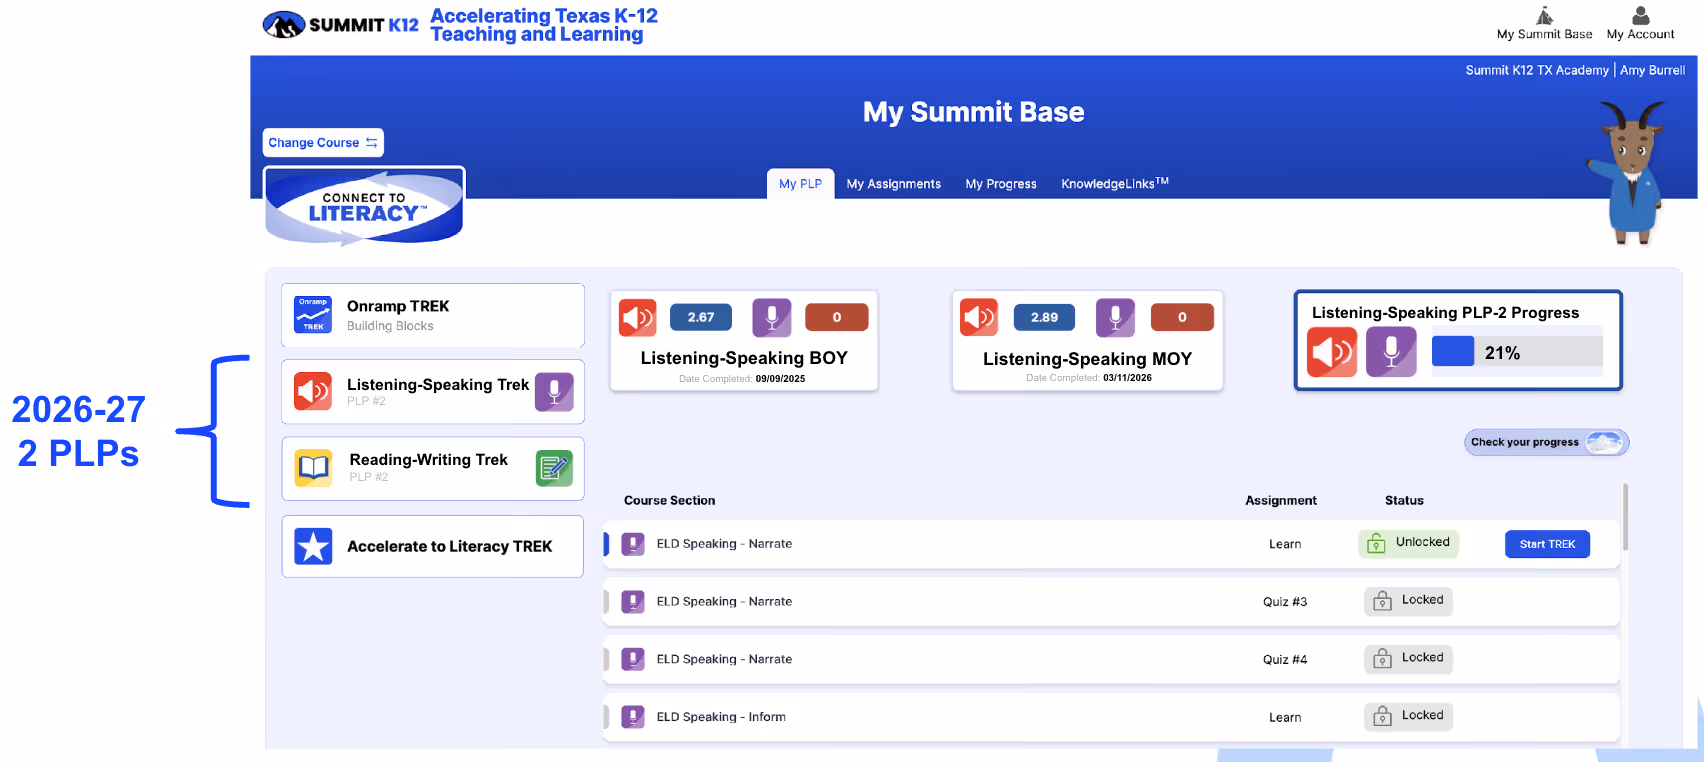The height and width of the screenshot is (762, 1704).
Task: Click the Assignment column header
Action: pos(1281,500)
